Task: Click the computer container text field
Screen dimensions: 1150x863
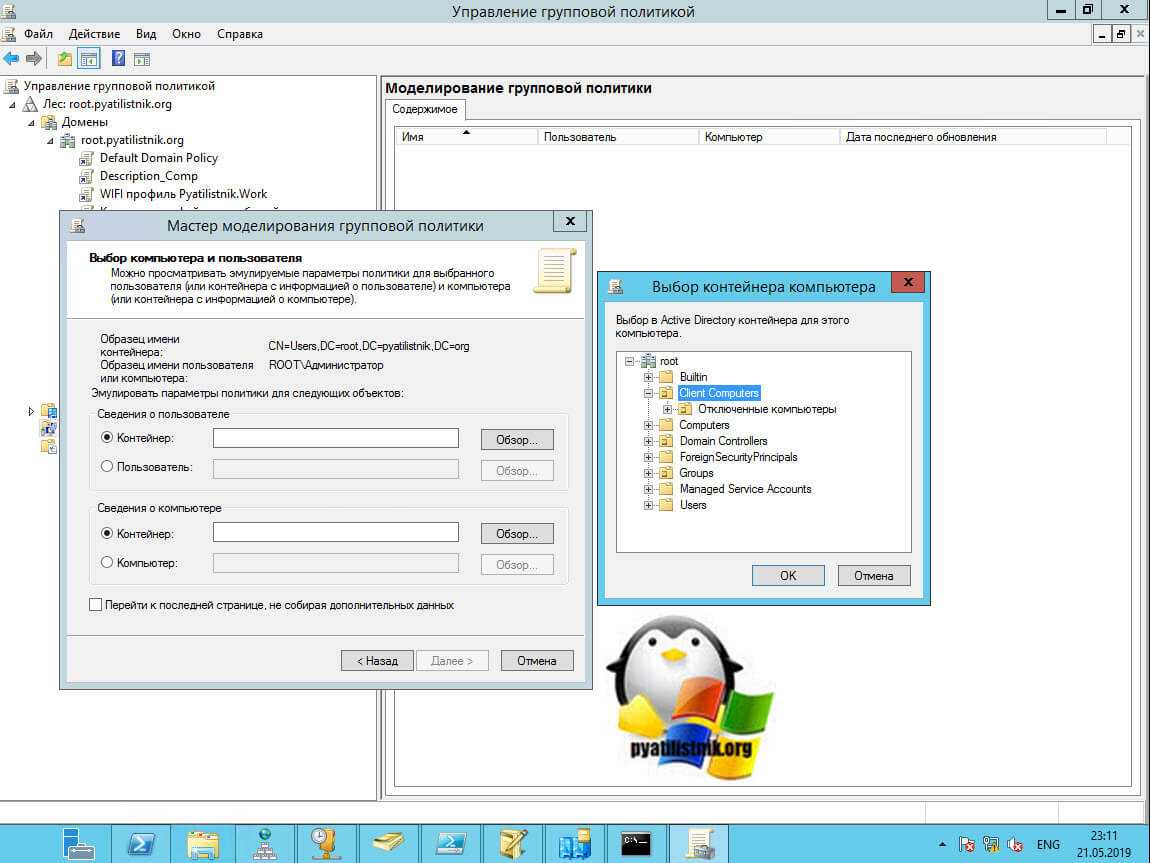Action: 335,532
